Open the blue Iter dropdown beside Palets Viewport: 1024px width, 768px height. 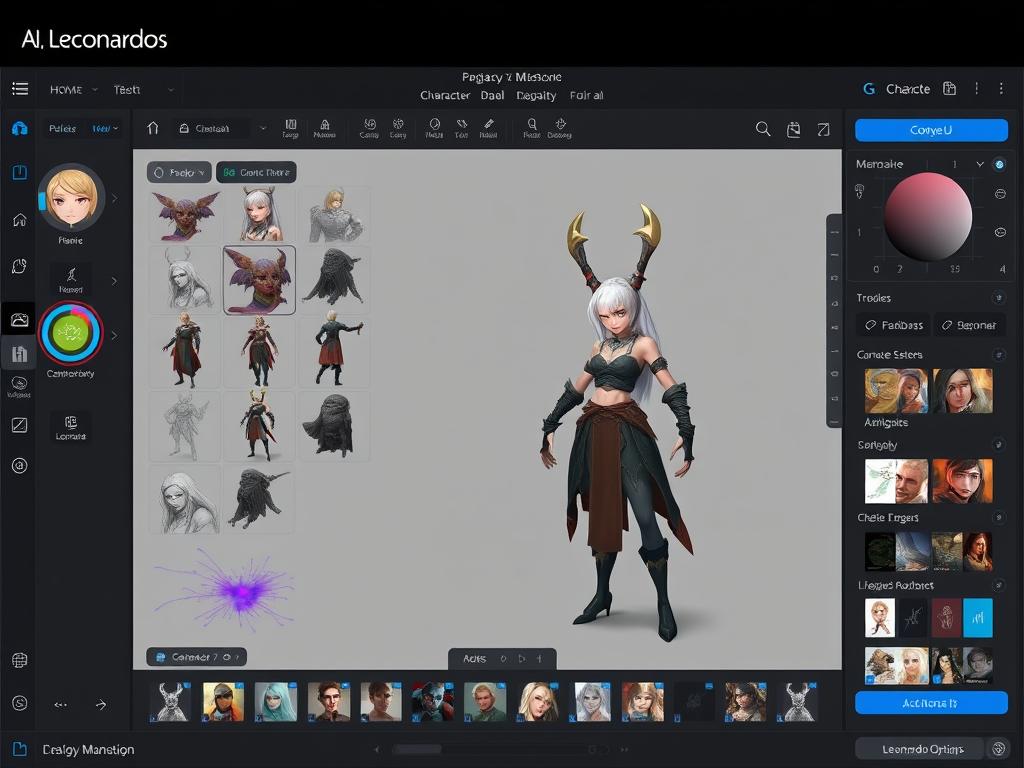point(104,129)
